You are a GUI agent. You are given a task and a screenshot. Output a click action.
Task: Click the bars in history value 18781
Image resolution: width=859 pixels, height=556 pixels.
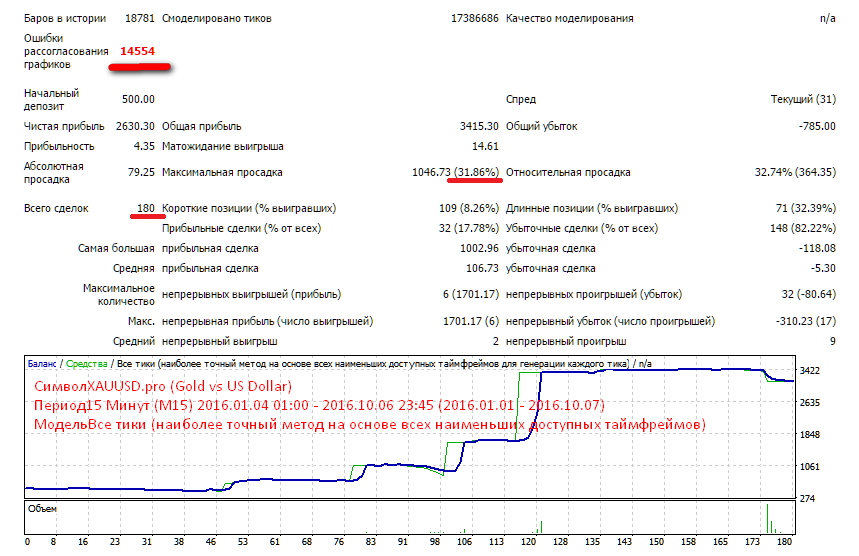click(x=140, y=18)
